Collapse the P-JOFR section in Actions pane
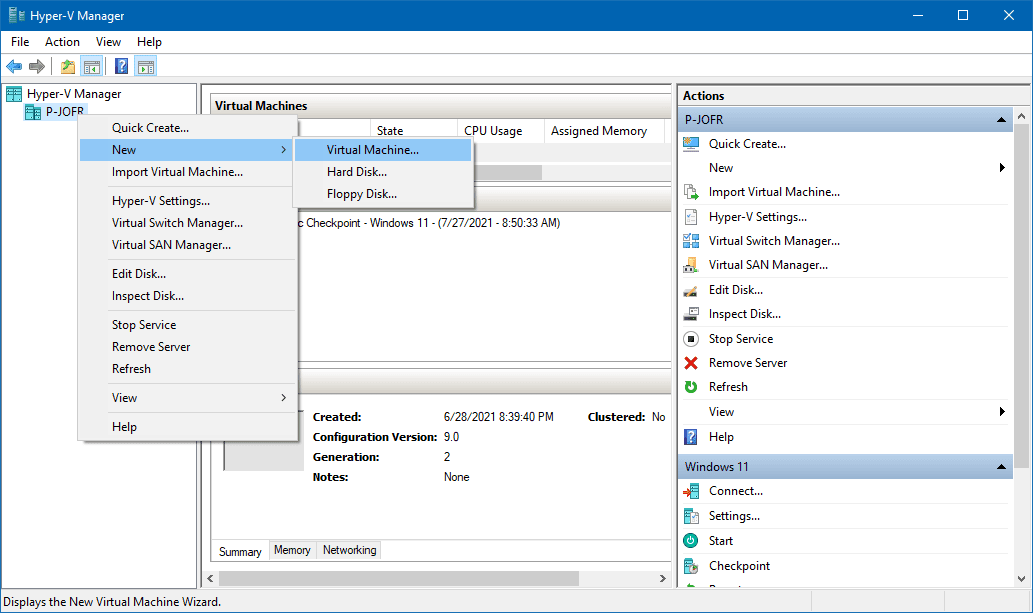This screenshot has height=613, width=1033. [1000, 120]
